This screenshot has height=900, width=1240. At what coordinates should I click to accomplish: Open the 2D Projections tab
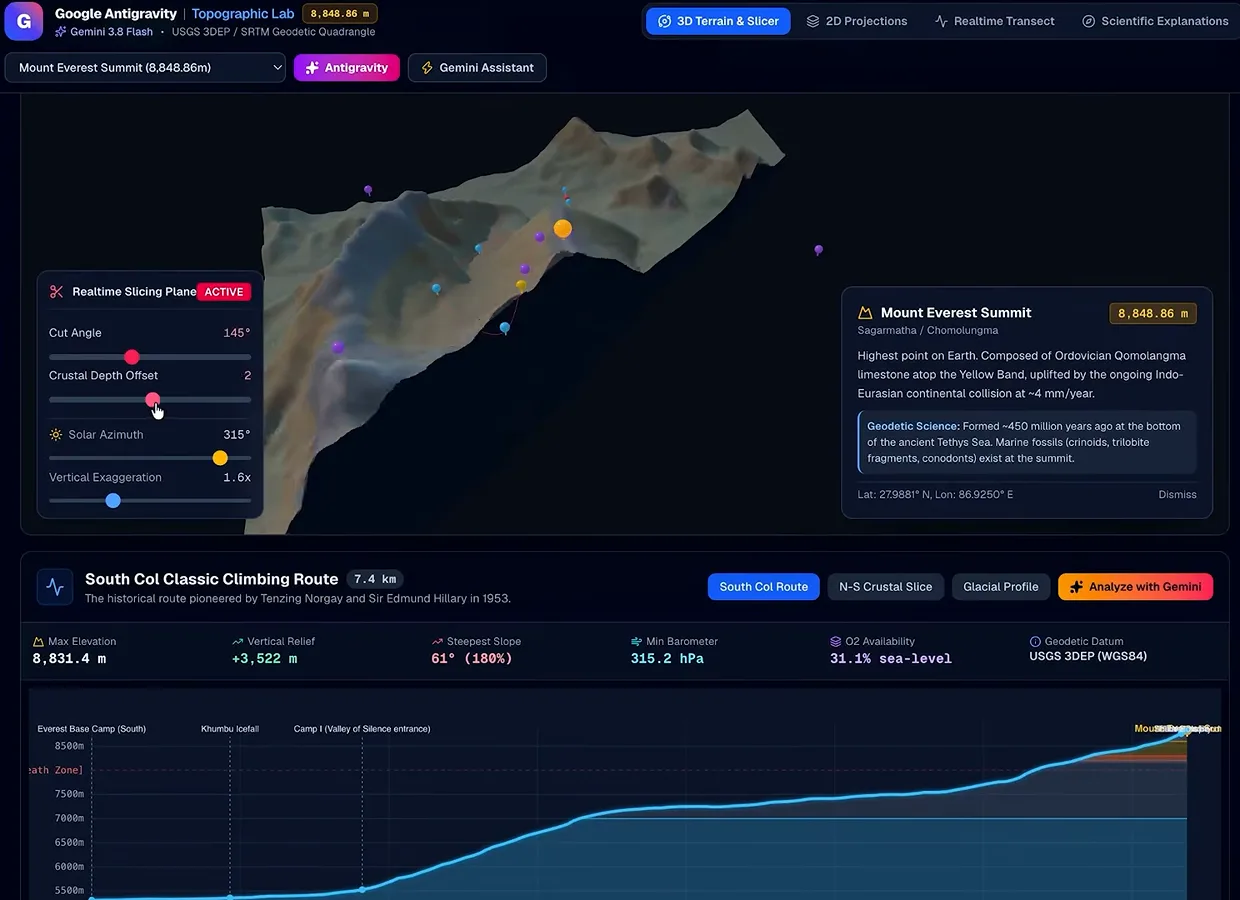857,21
